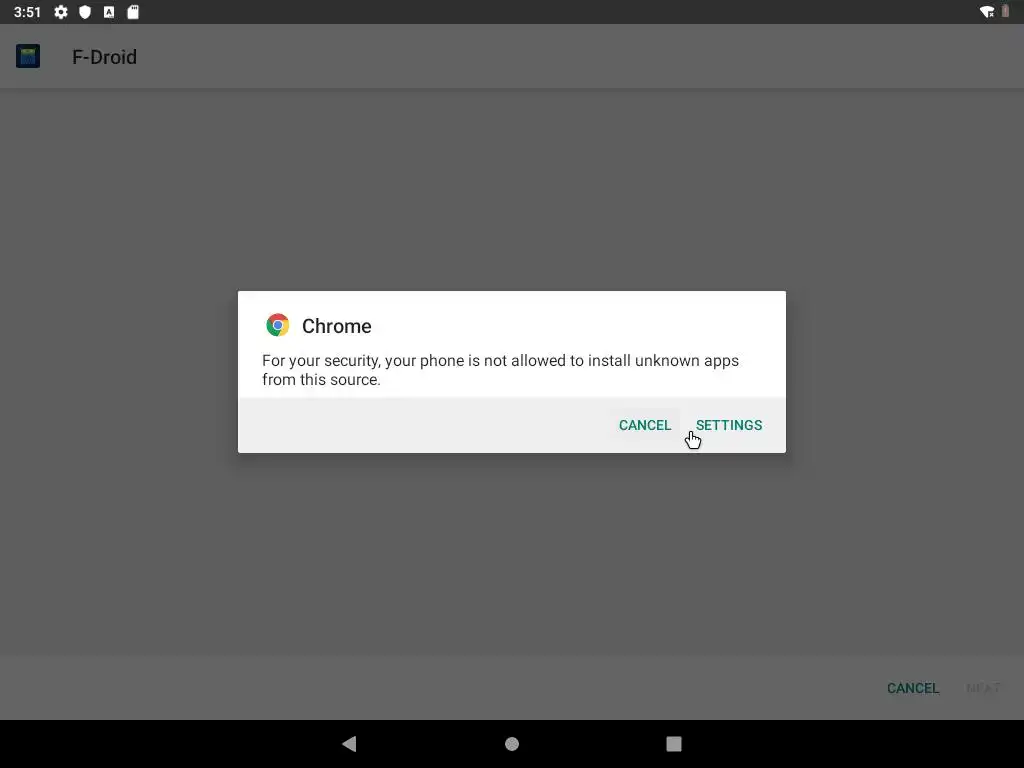Click the Chrome logo in the dialog
Image resolution: width=1024 pixels, height=768 pixels.
click(278, 325)
